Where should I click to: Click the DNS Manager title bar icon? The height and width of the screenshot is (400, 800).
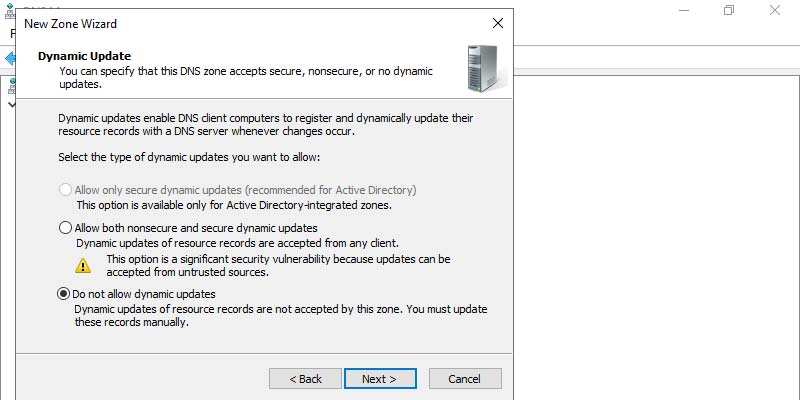click(10, 9)
